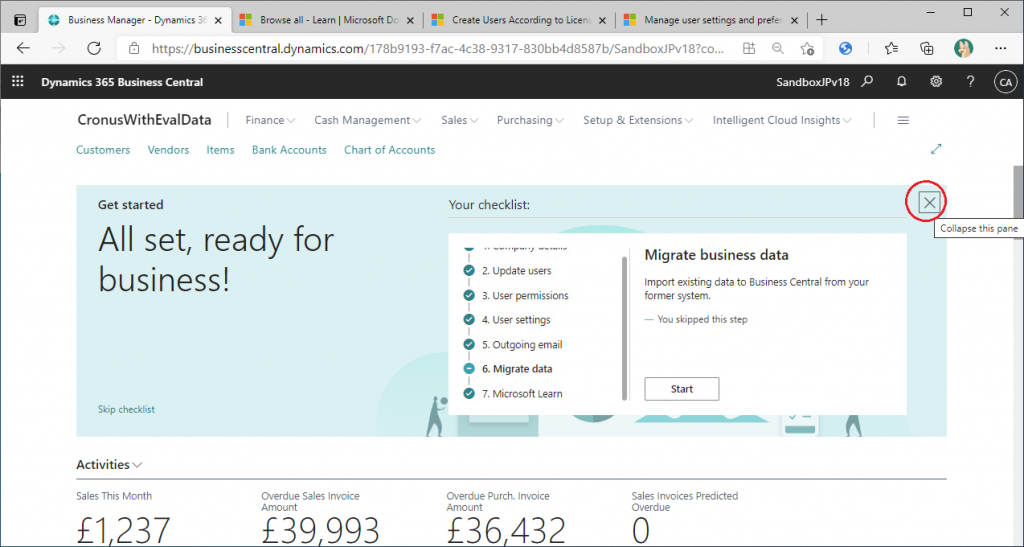Click the CronusWithEvalData company name
The width and height of the screenshot is (1024, 547).
[144, 120]
